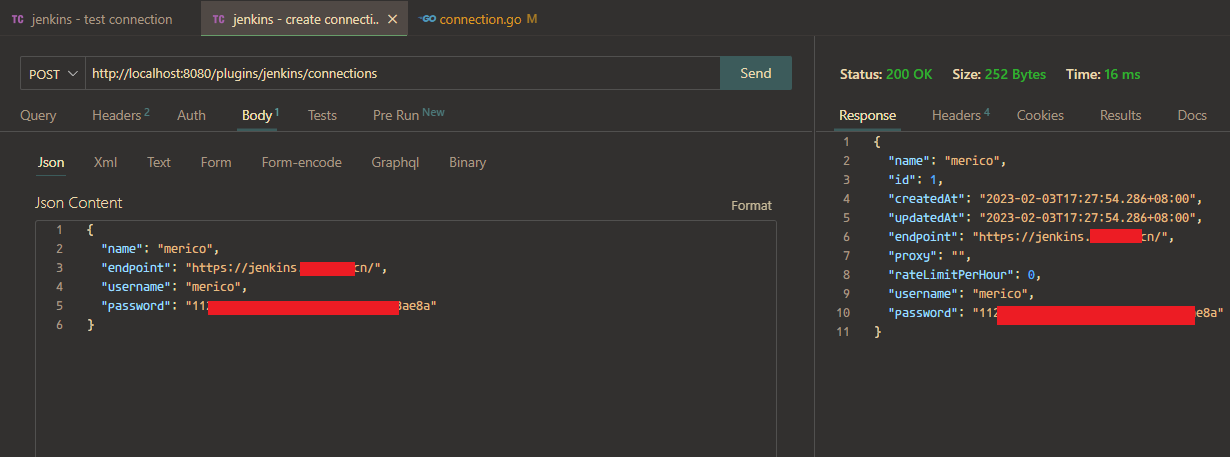This screenshot has height=457, width=1230.
Task: Click the Go file icon on connection.go tab
Action: coord(427,19)
